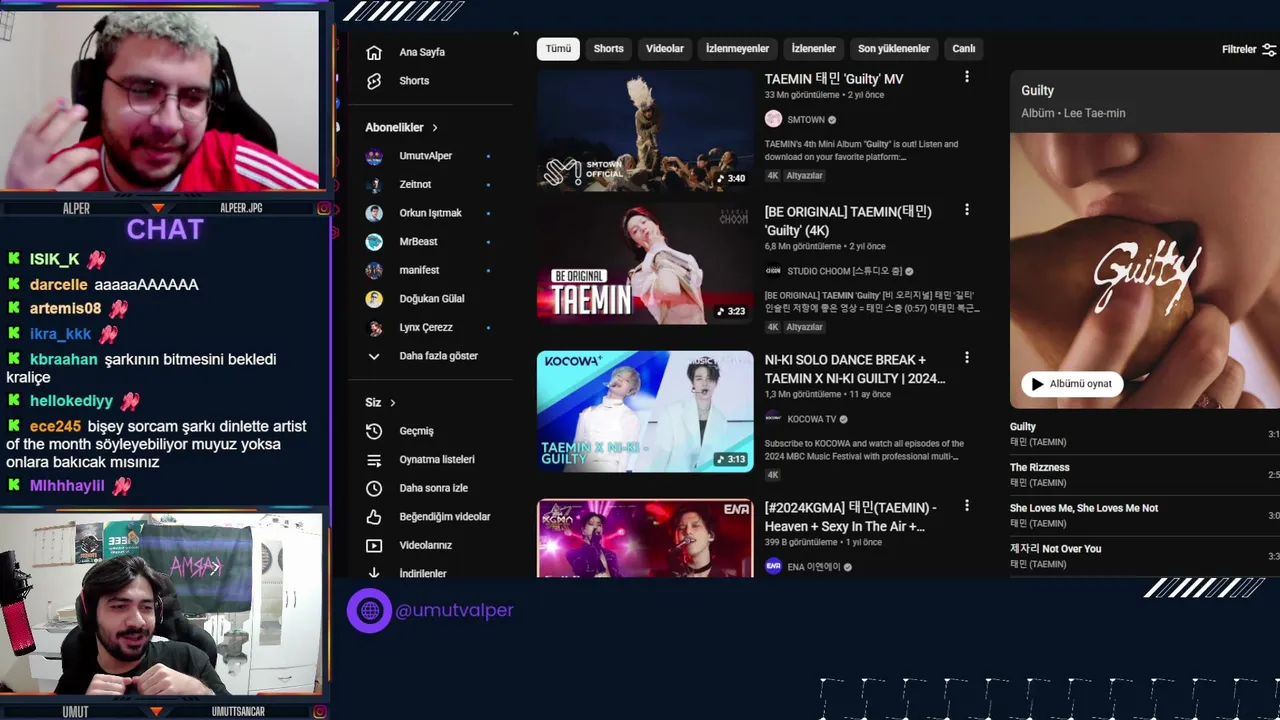
Task: Play Guilty track in album list
Action: [x=1145, y=434]
